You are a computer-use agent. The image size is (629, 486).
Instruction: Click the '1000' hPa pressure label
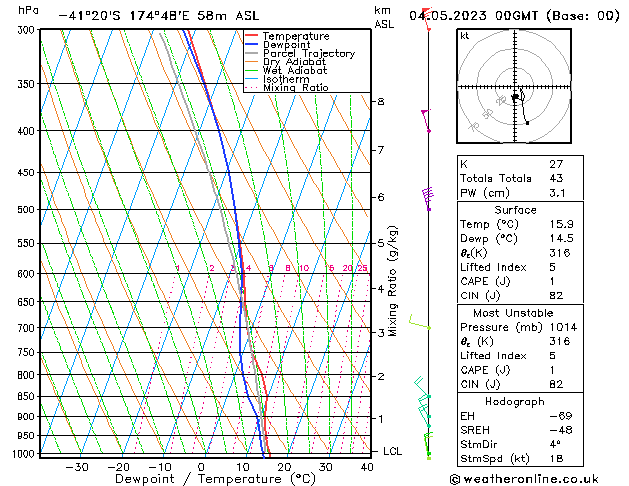[x=26, y=454]
